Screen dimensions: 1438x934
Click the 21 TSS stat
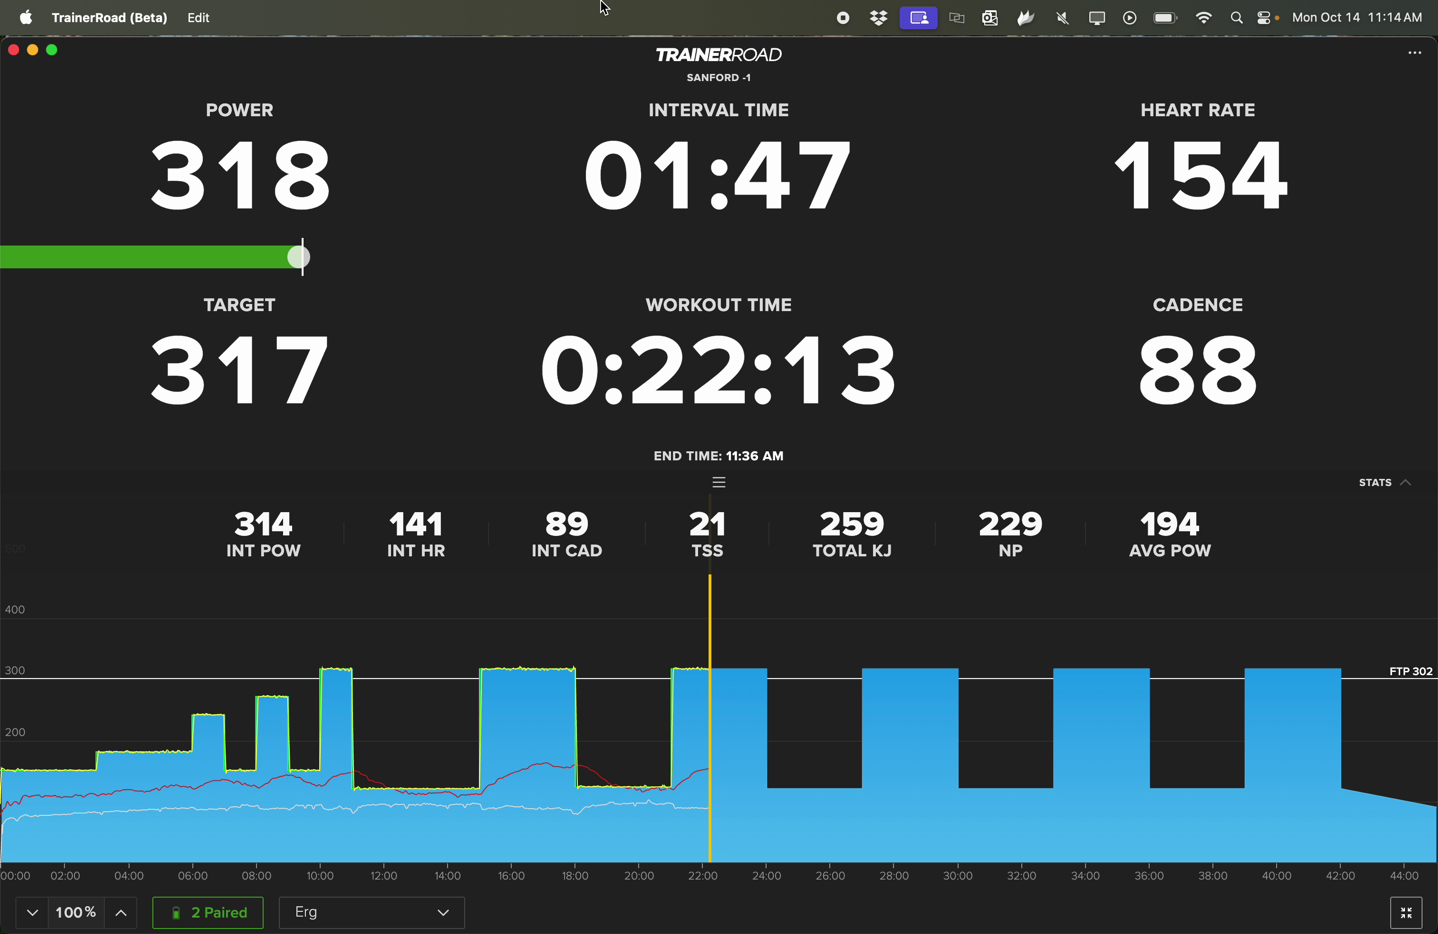(x=707, y=534)
